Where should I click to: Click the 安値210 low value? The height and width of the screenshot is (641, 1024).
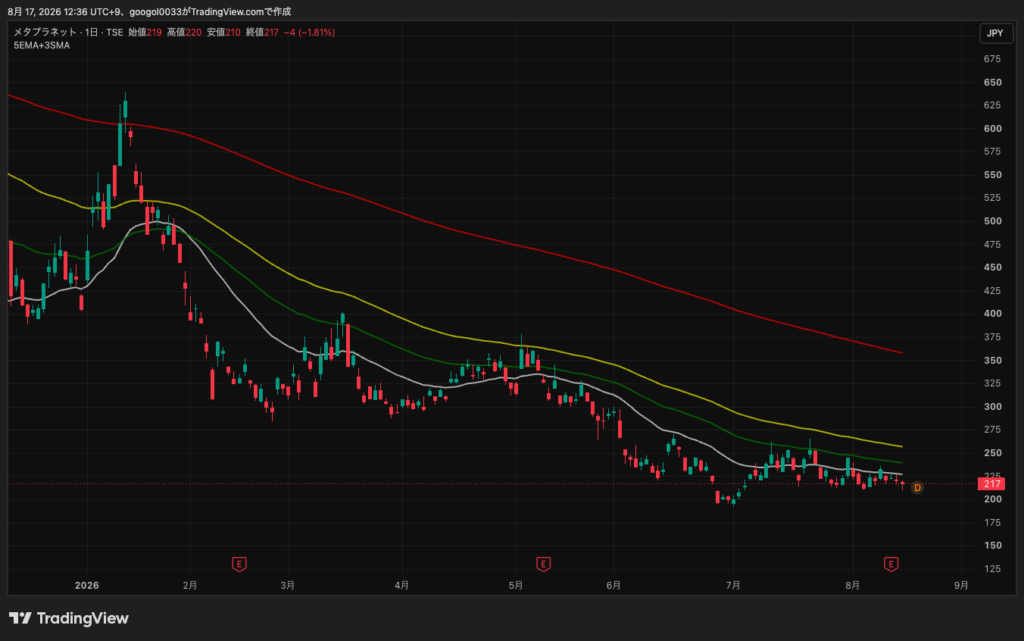tap(223, 32)
